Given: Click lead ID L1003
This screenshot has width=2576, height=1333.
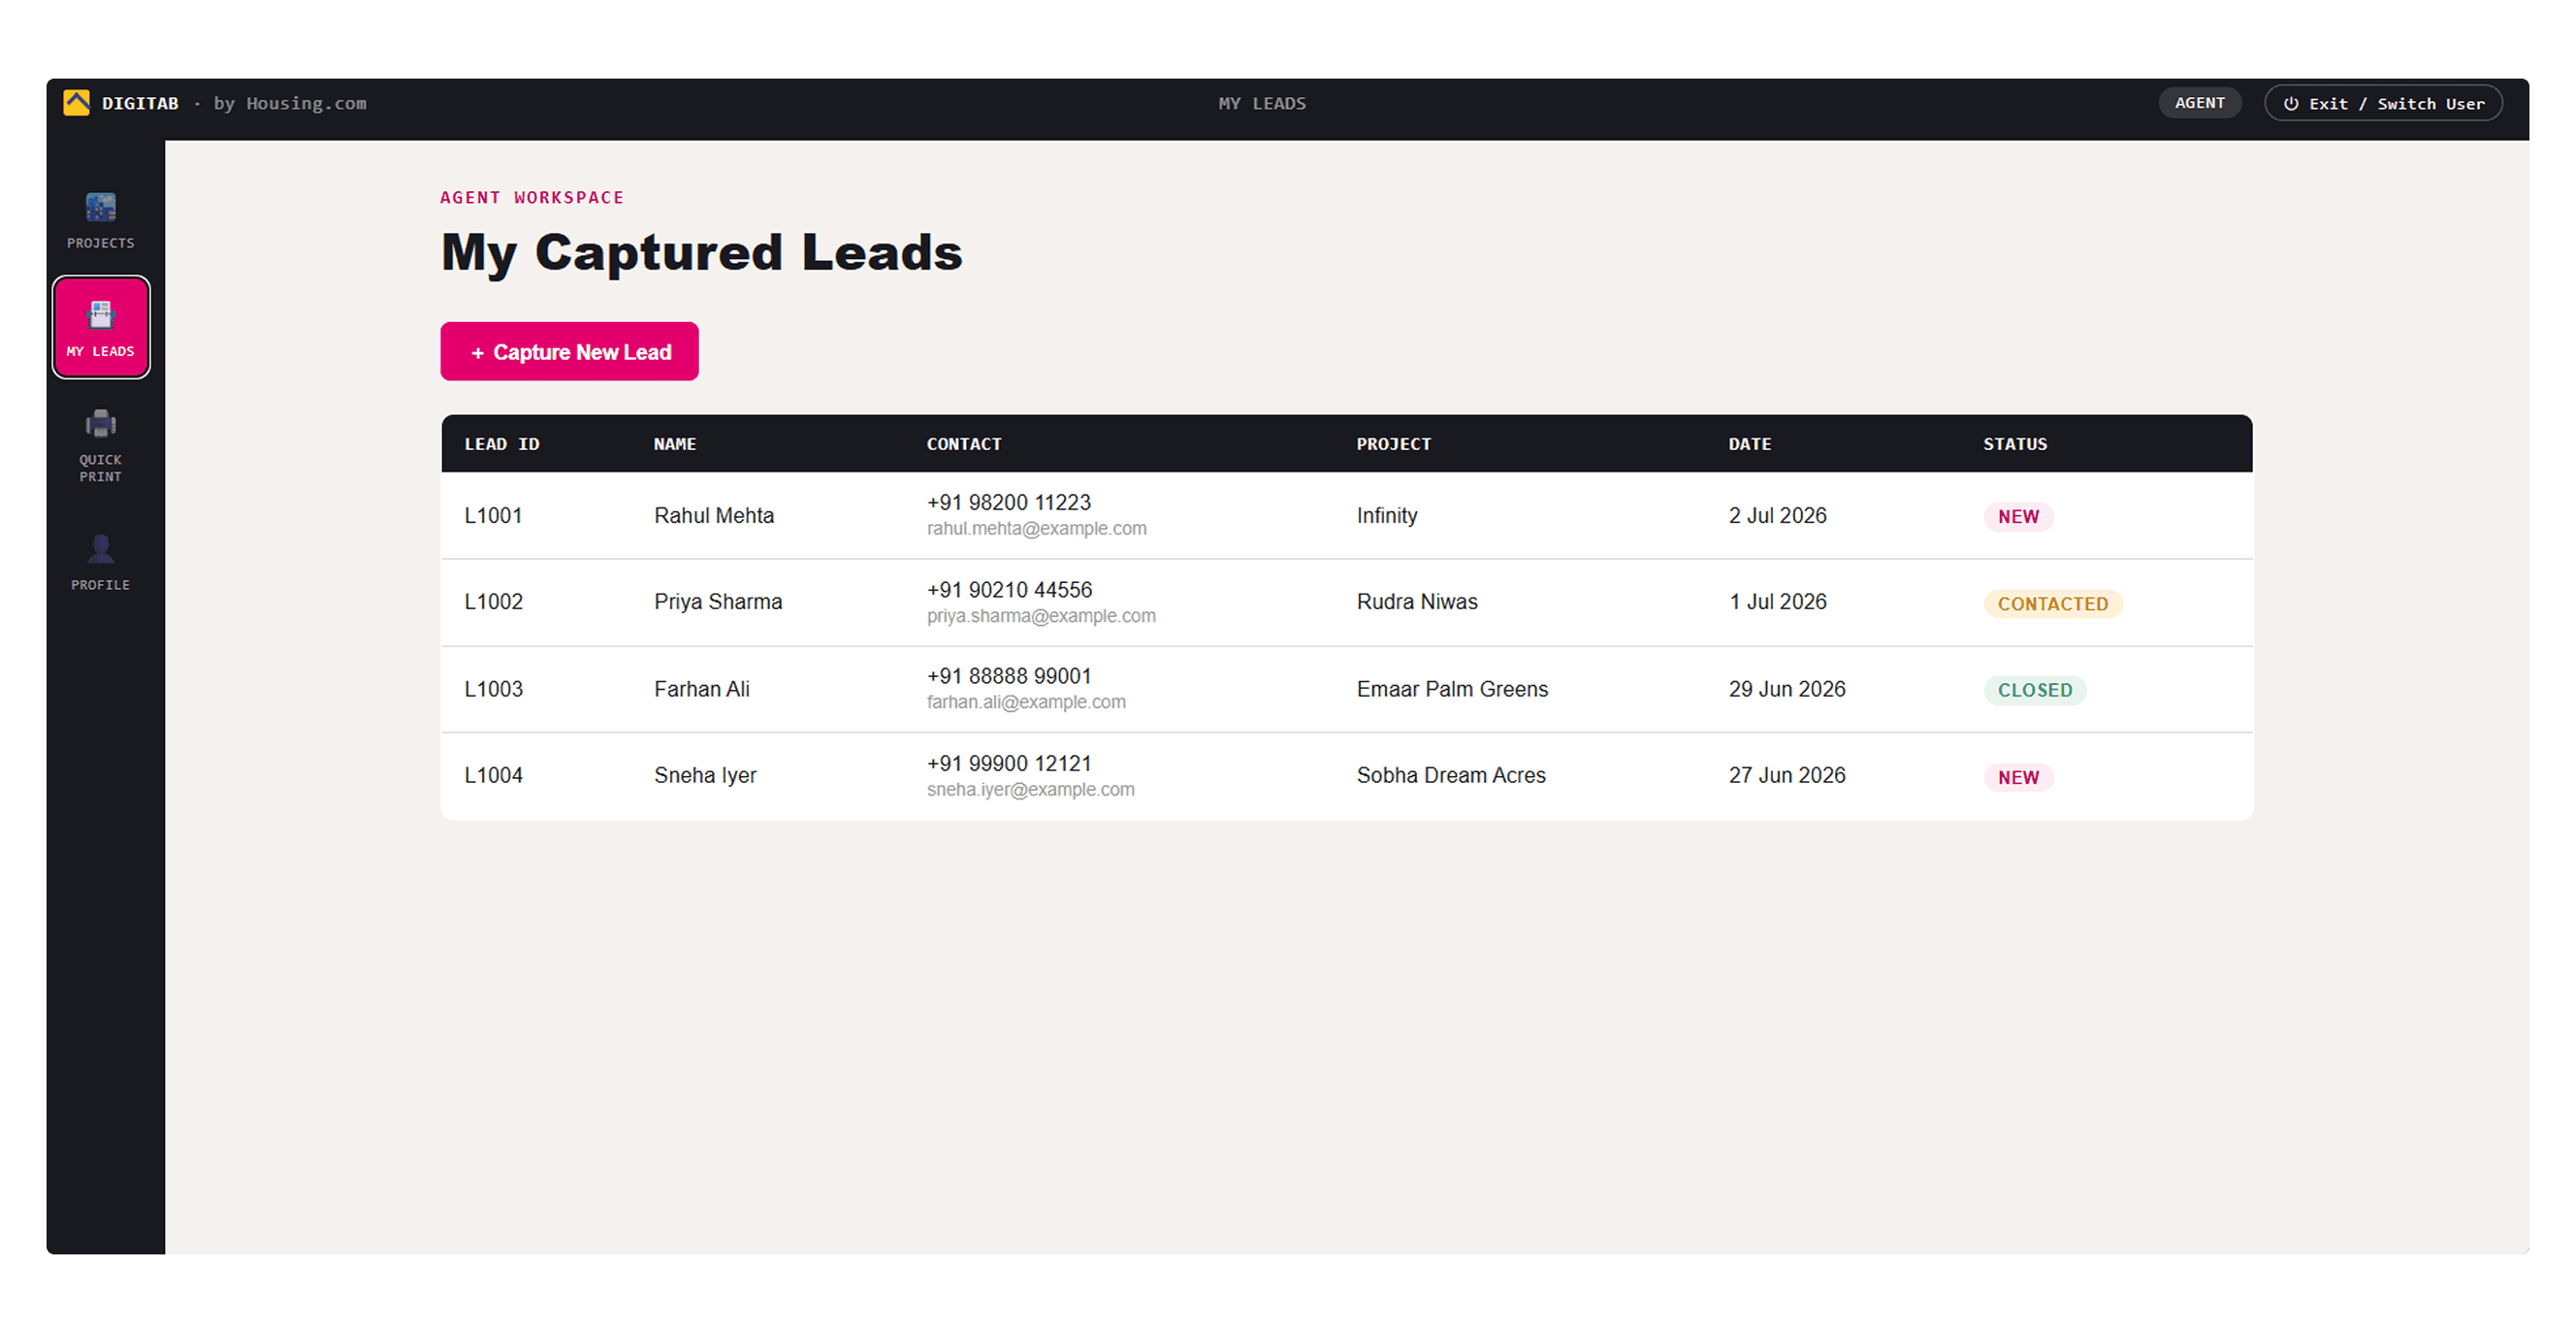Looking at the screenshot, I should [x=494, y=689].
